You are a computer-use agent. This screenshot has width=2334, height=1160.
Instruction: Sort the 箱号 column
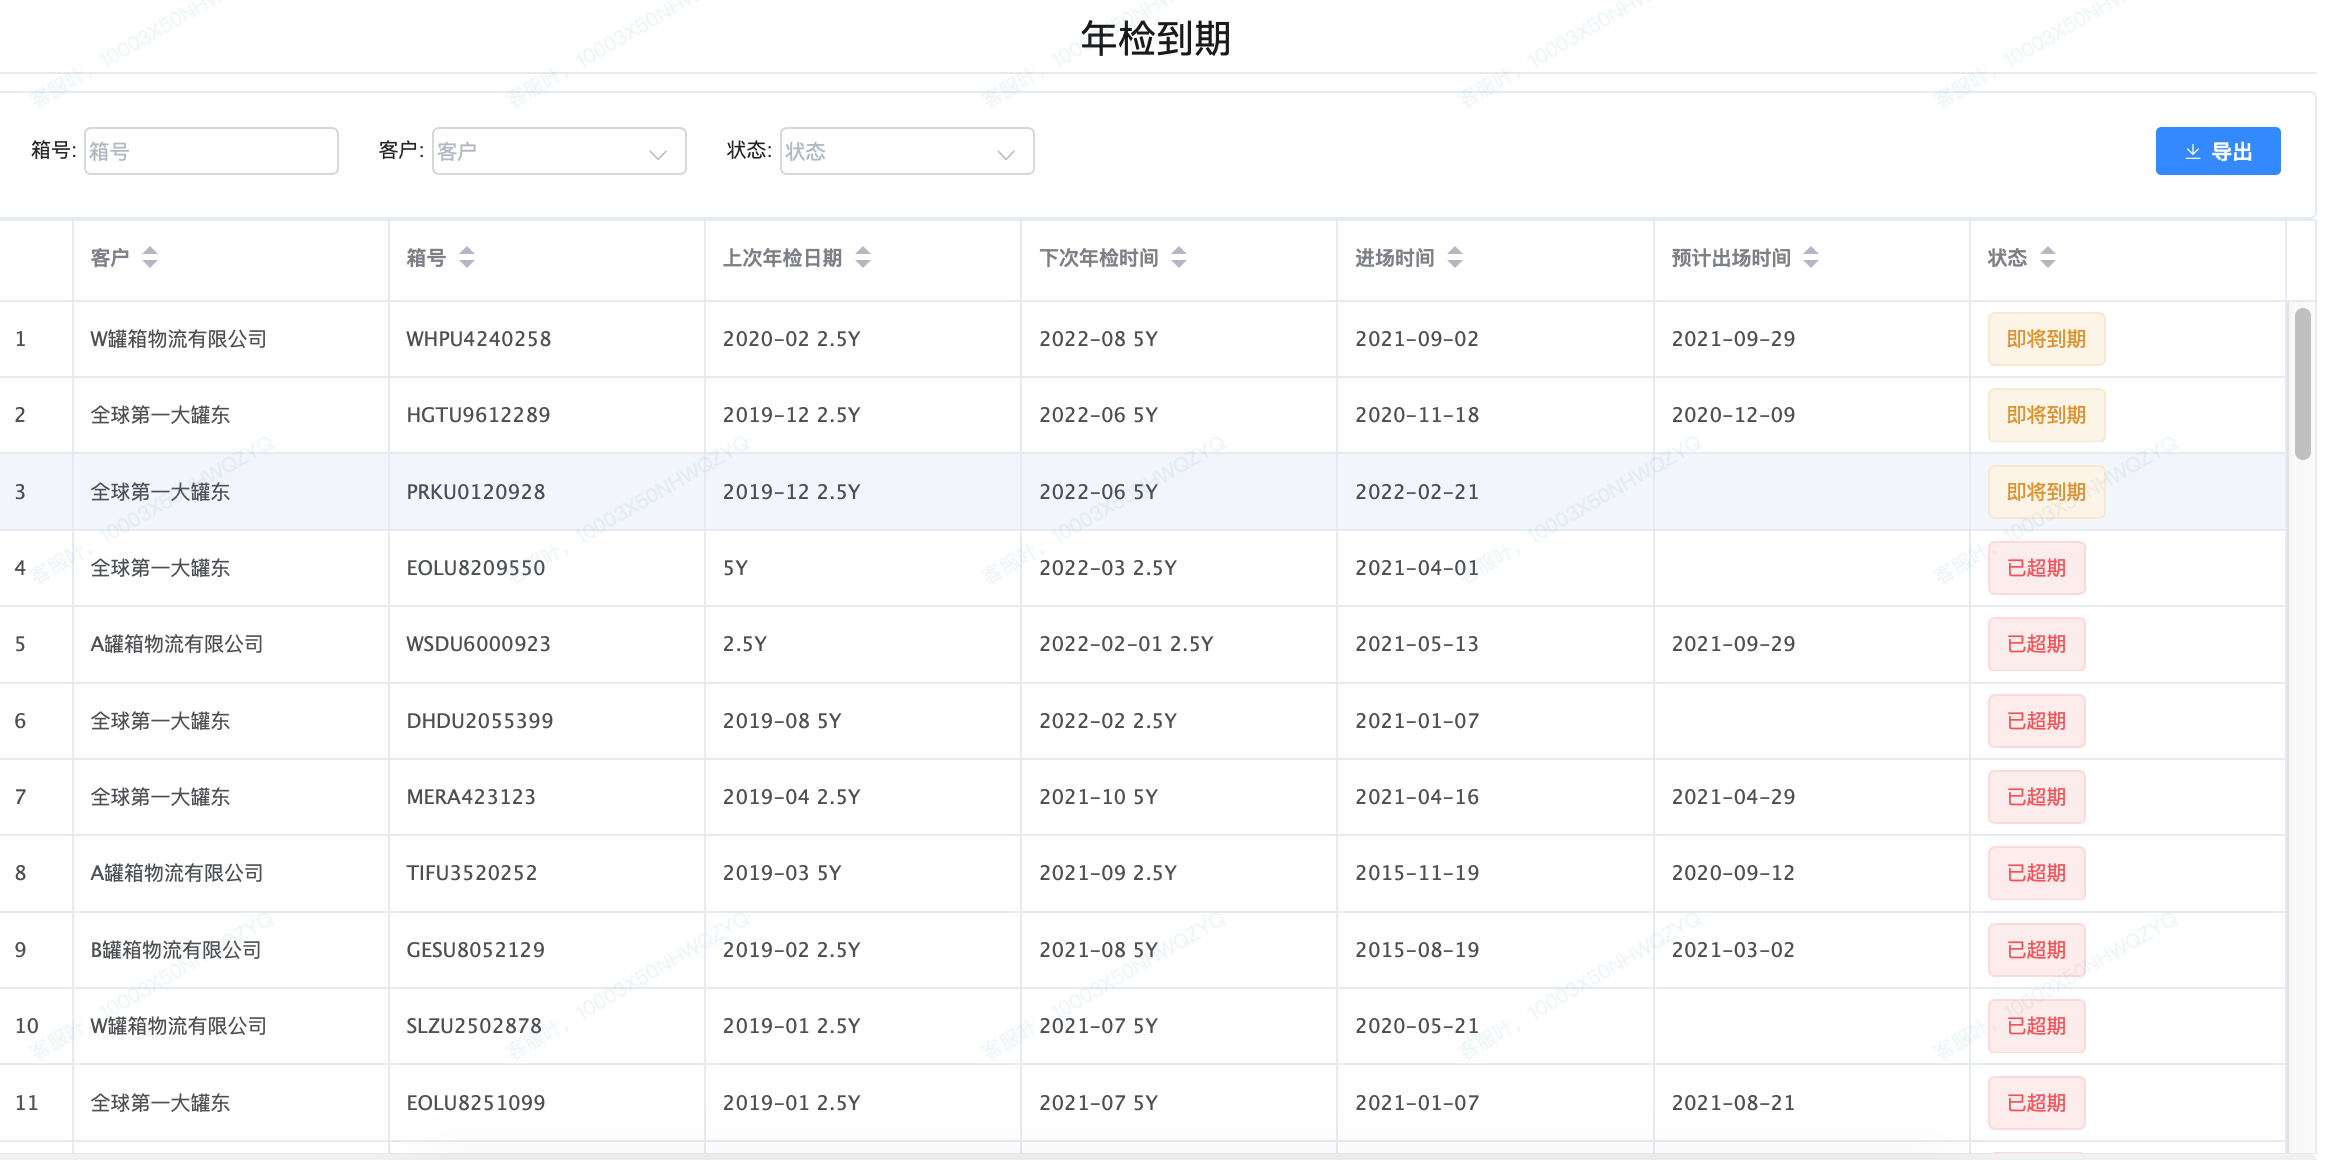point(467,258)
